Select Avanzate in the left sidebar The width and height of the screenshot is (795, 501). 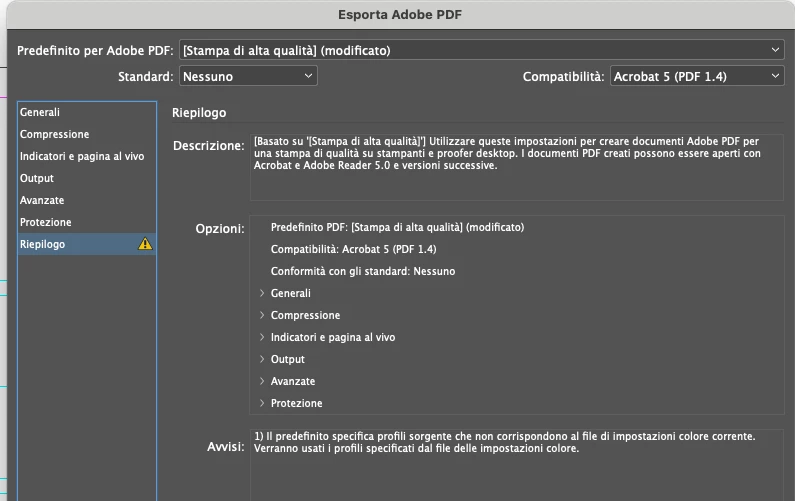tap(87, 200)
